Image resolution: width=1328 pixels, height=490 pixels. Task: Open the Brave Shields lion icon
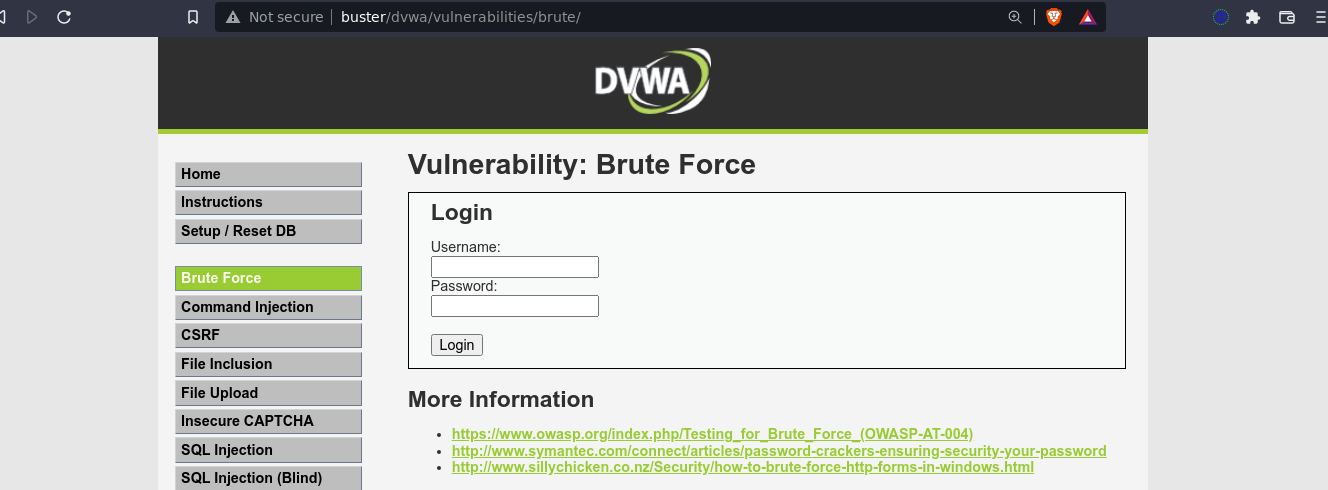pos(1053,17)
